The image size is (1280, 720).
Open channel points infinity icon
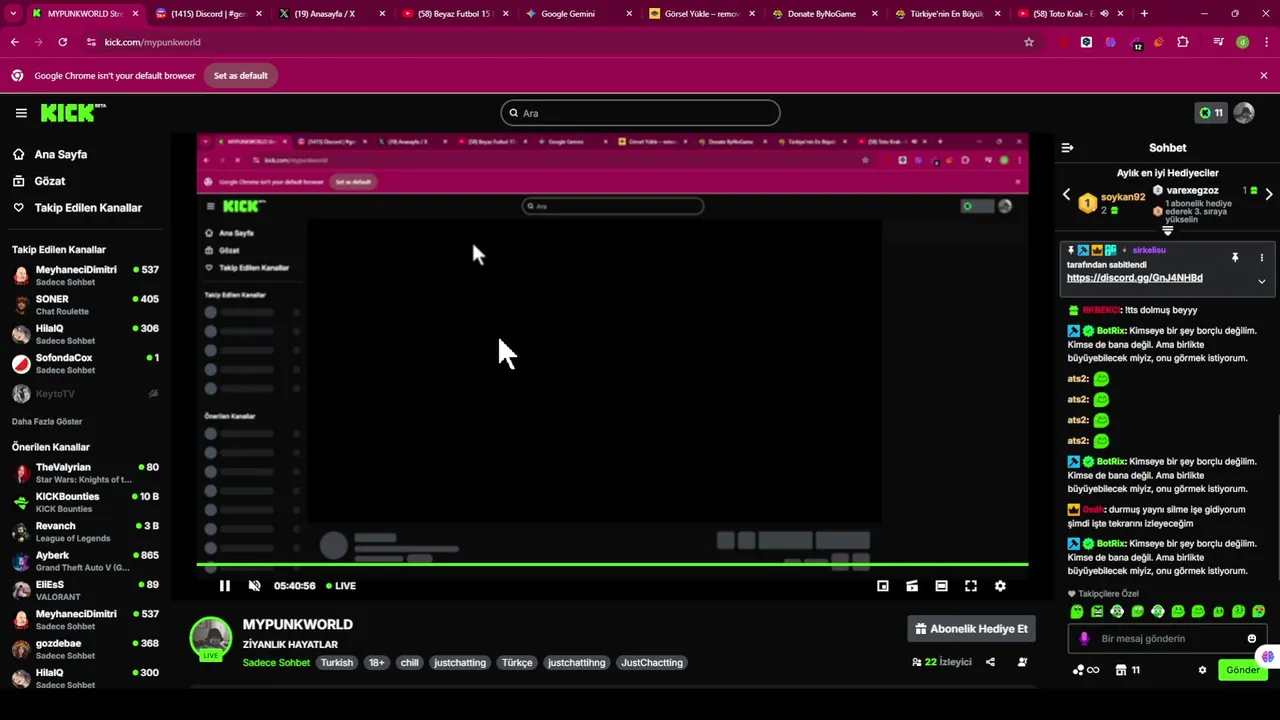pyautogui.click(x=1085, y=670)
